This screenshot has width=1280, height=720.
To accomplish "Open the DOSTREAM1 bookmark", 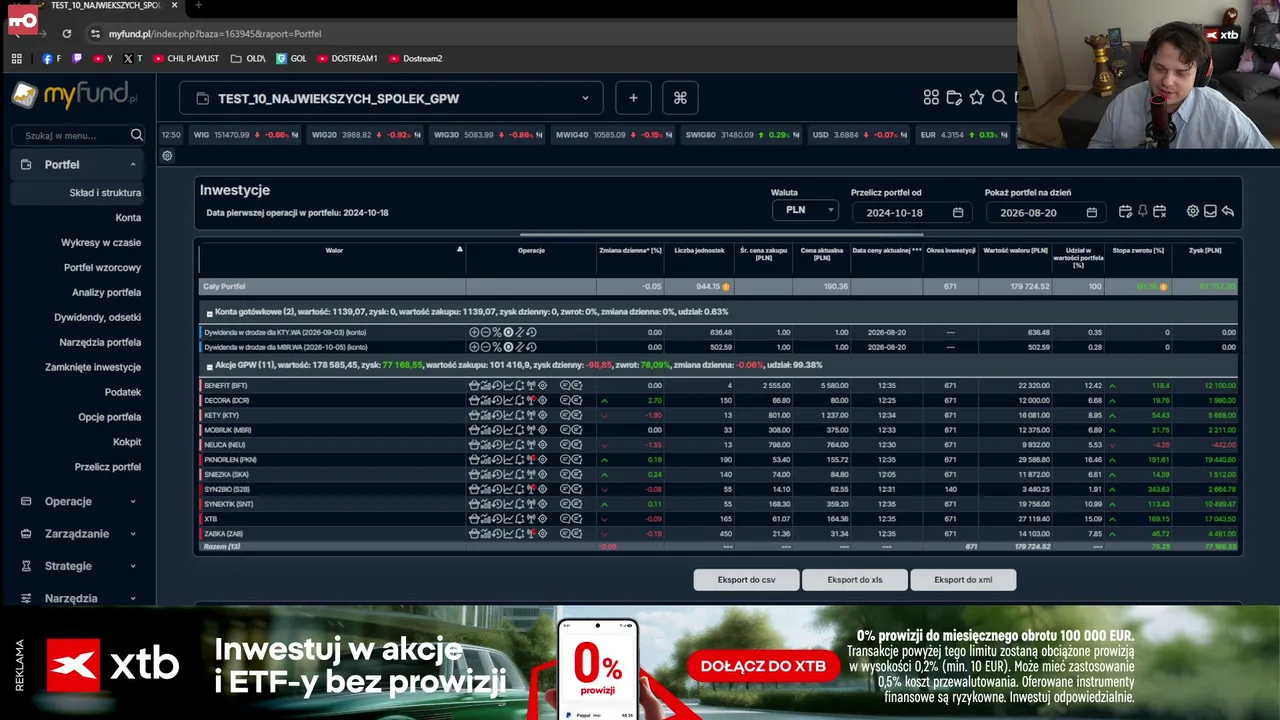I will tap(347, 59).
